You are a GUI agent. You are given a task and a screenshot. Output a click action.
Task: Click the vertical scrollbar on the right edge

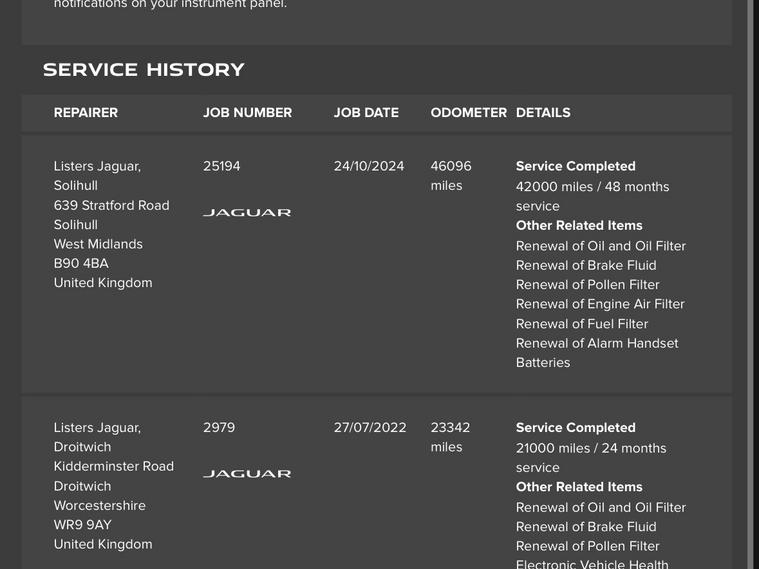pos(751,284)
